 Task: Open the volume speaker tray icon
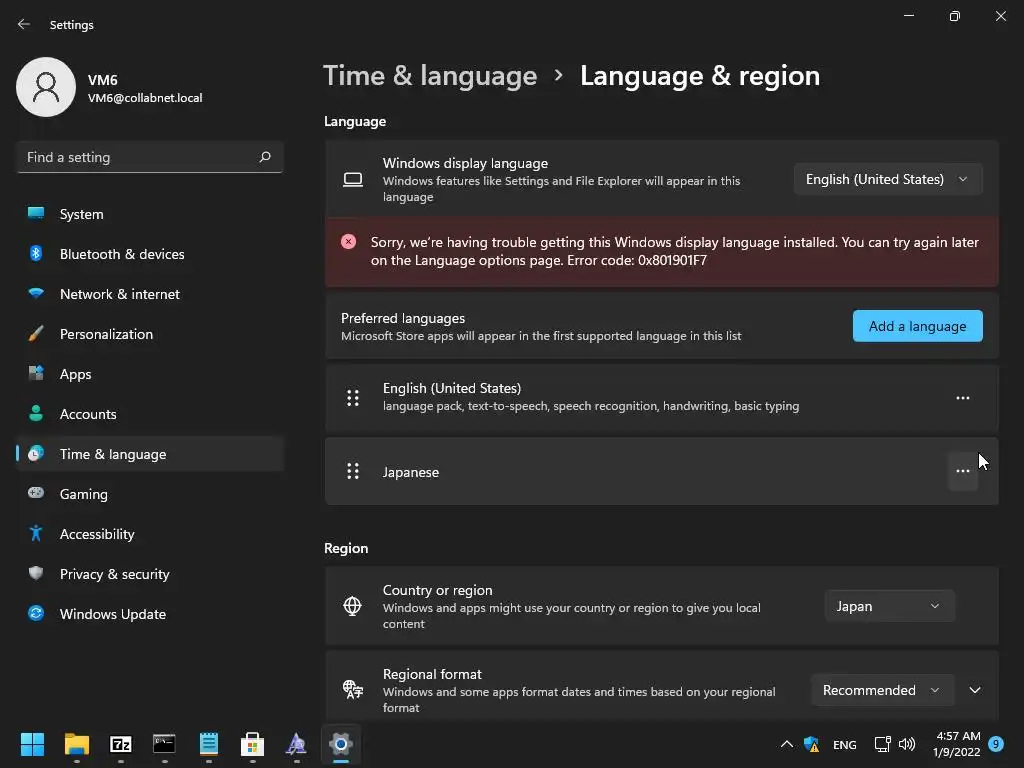tap(907, 744)
